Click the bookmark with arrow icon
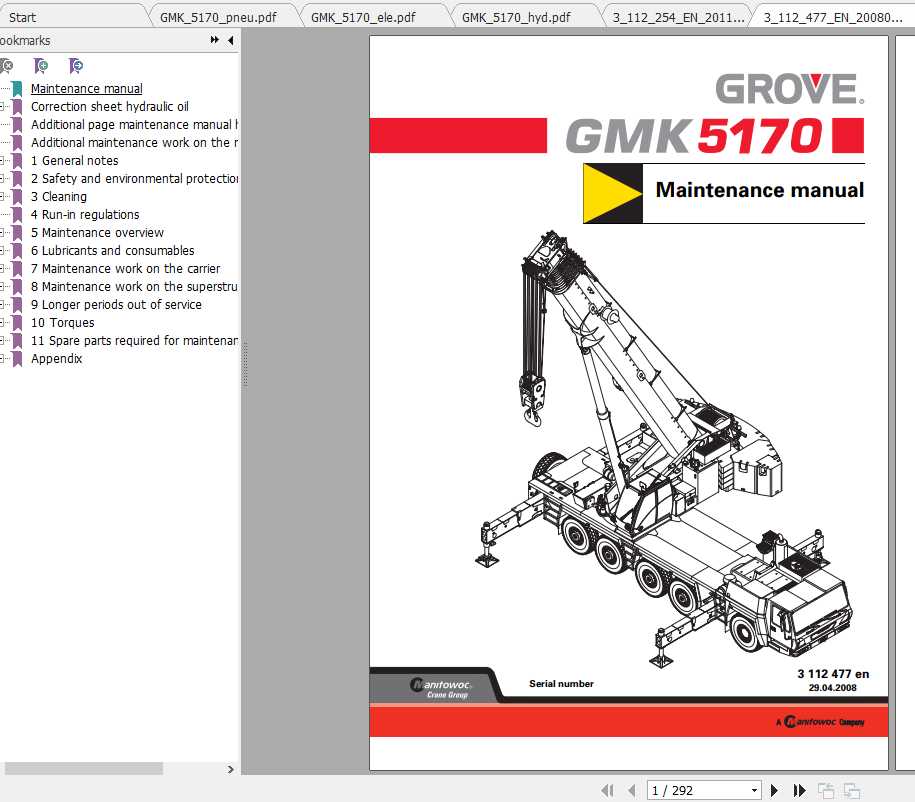Screen dimensions: 915x802 [x=76, y=66]
